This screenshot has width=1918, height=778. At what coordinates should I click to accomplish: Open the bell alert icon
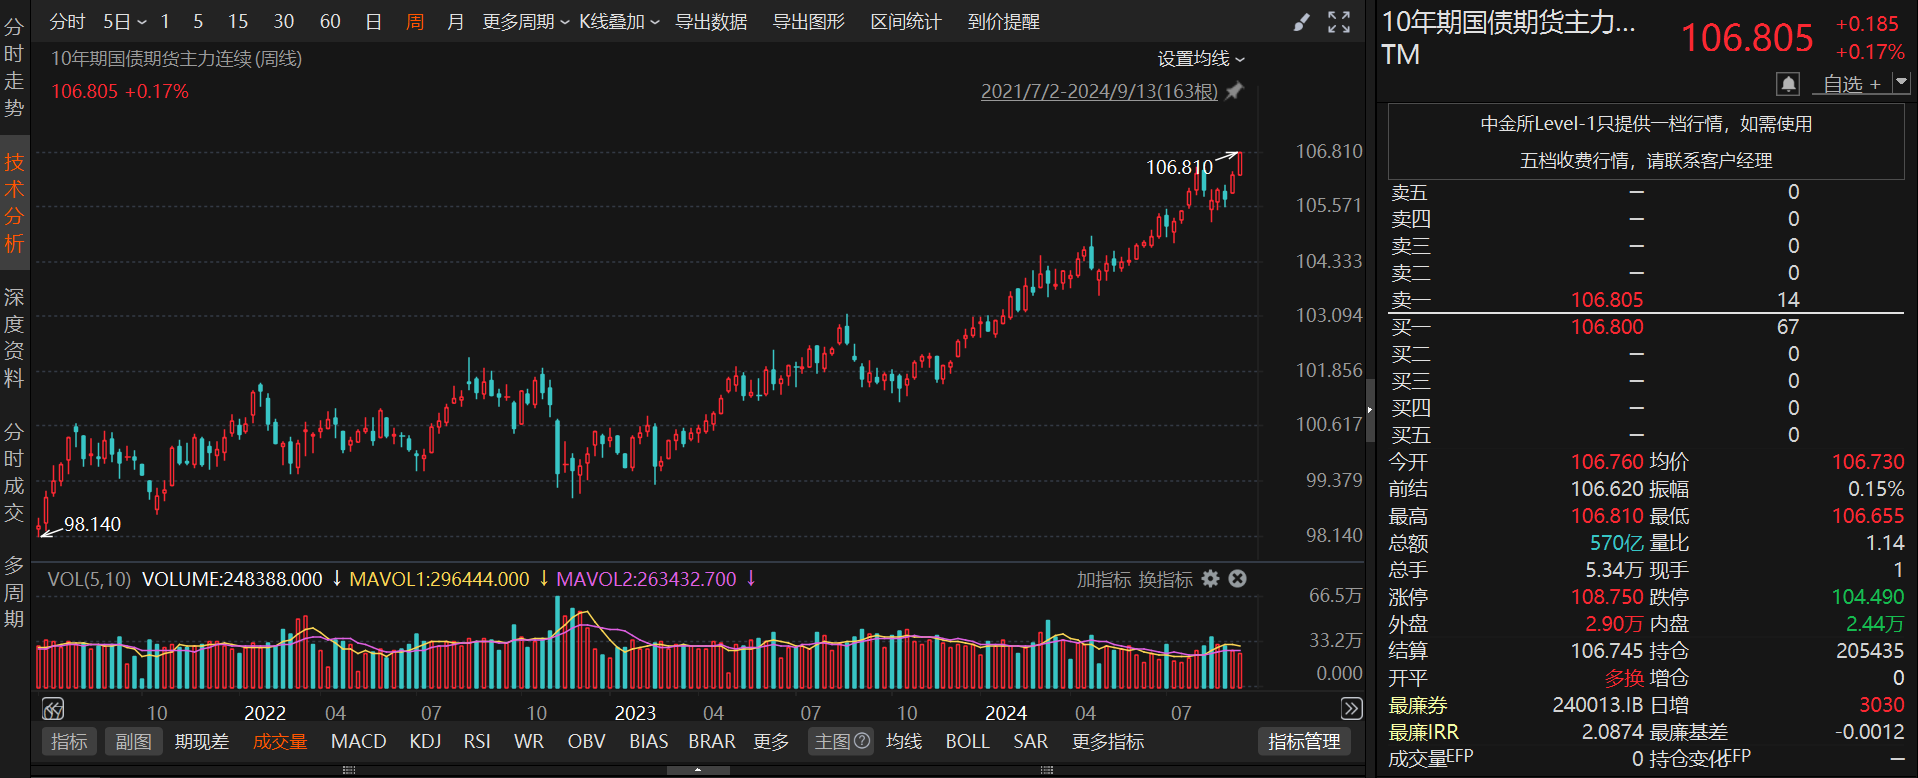click(x=1788, y=84)
